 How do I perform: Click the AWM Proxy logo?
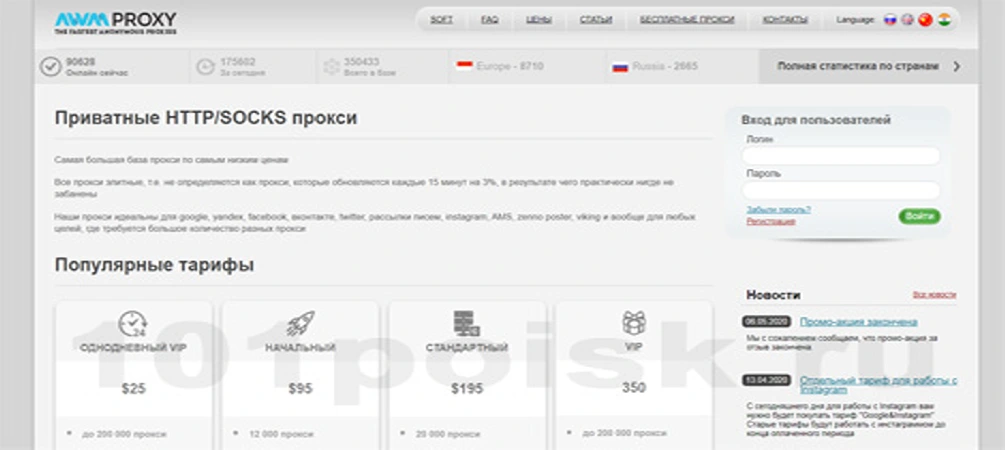[115, 22]
